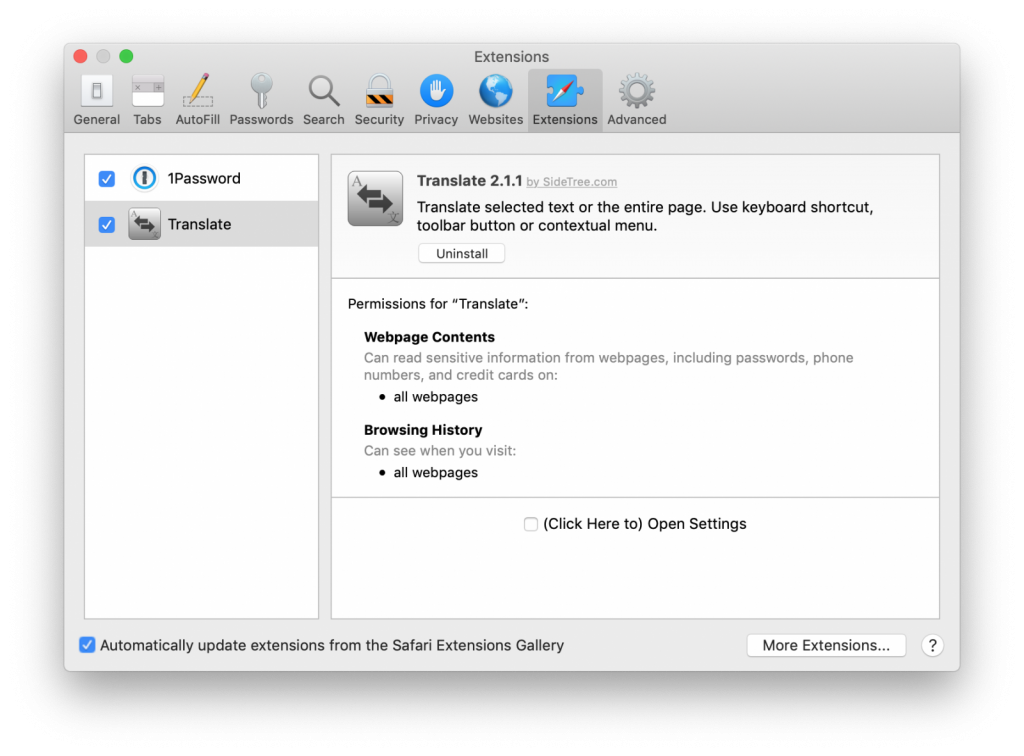Click the large Translate icon in details

click(x=375, y=198)
